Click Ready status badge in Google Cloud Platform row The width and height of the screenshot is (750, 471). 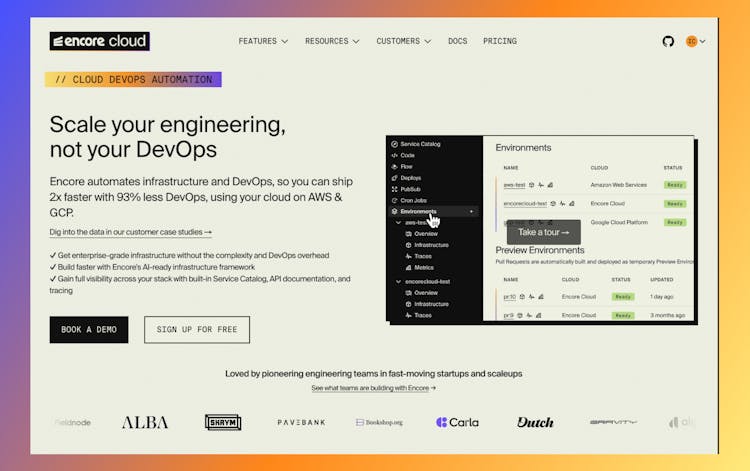[675, 222]
